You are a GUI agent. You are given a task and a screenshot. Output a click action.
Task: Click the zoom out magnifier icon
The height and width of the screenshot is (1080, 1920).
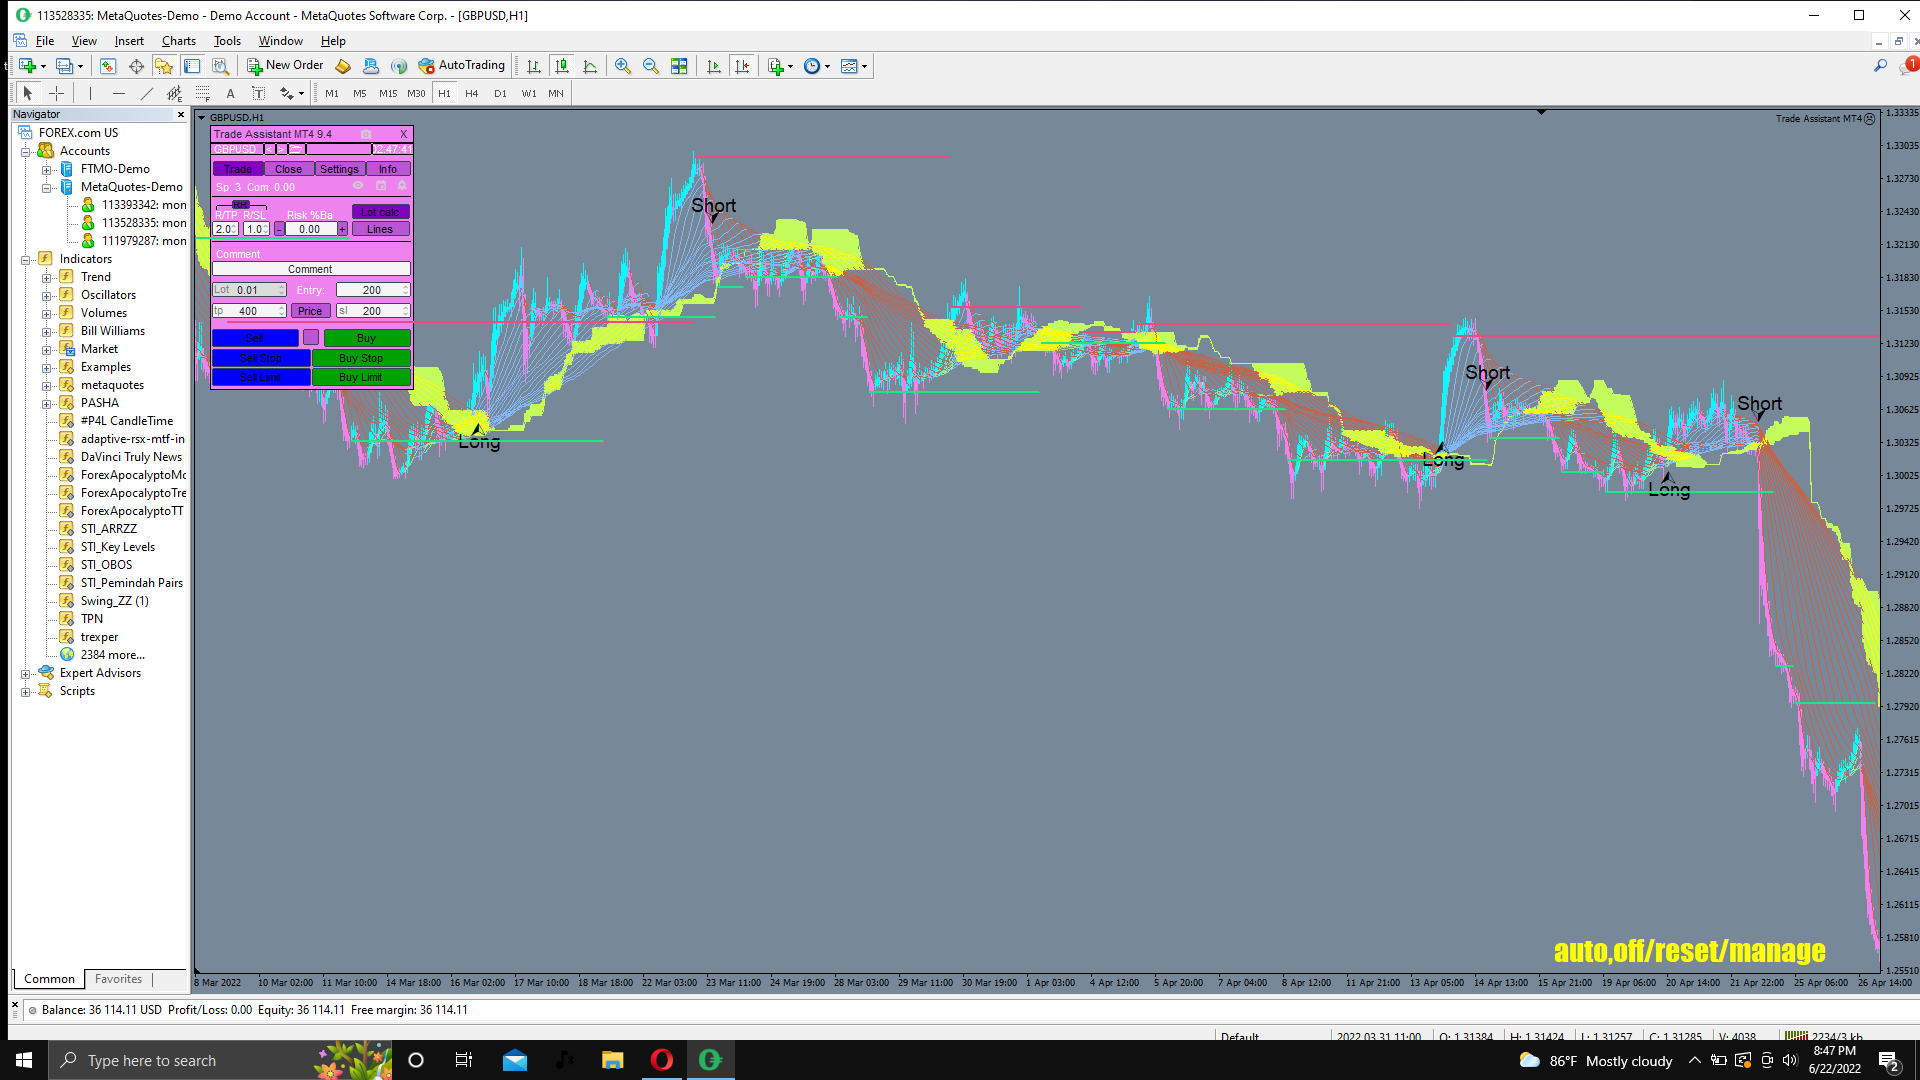[650, 66]
